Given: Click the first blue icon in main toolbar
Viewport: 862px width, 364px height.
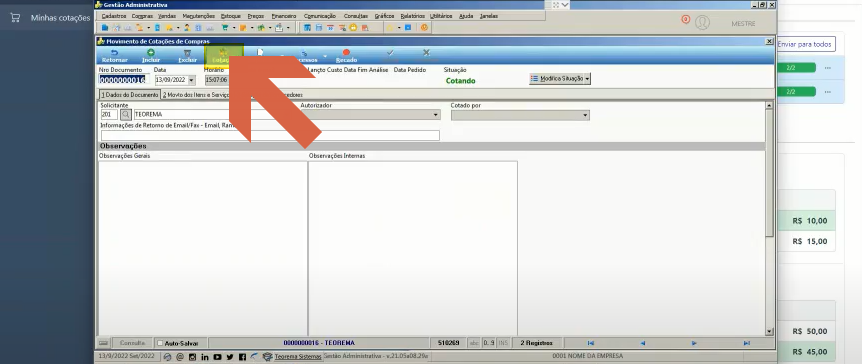Looking at the screenshot, I should (x=104, y=27).
